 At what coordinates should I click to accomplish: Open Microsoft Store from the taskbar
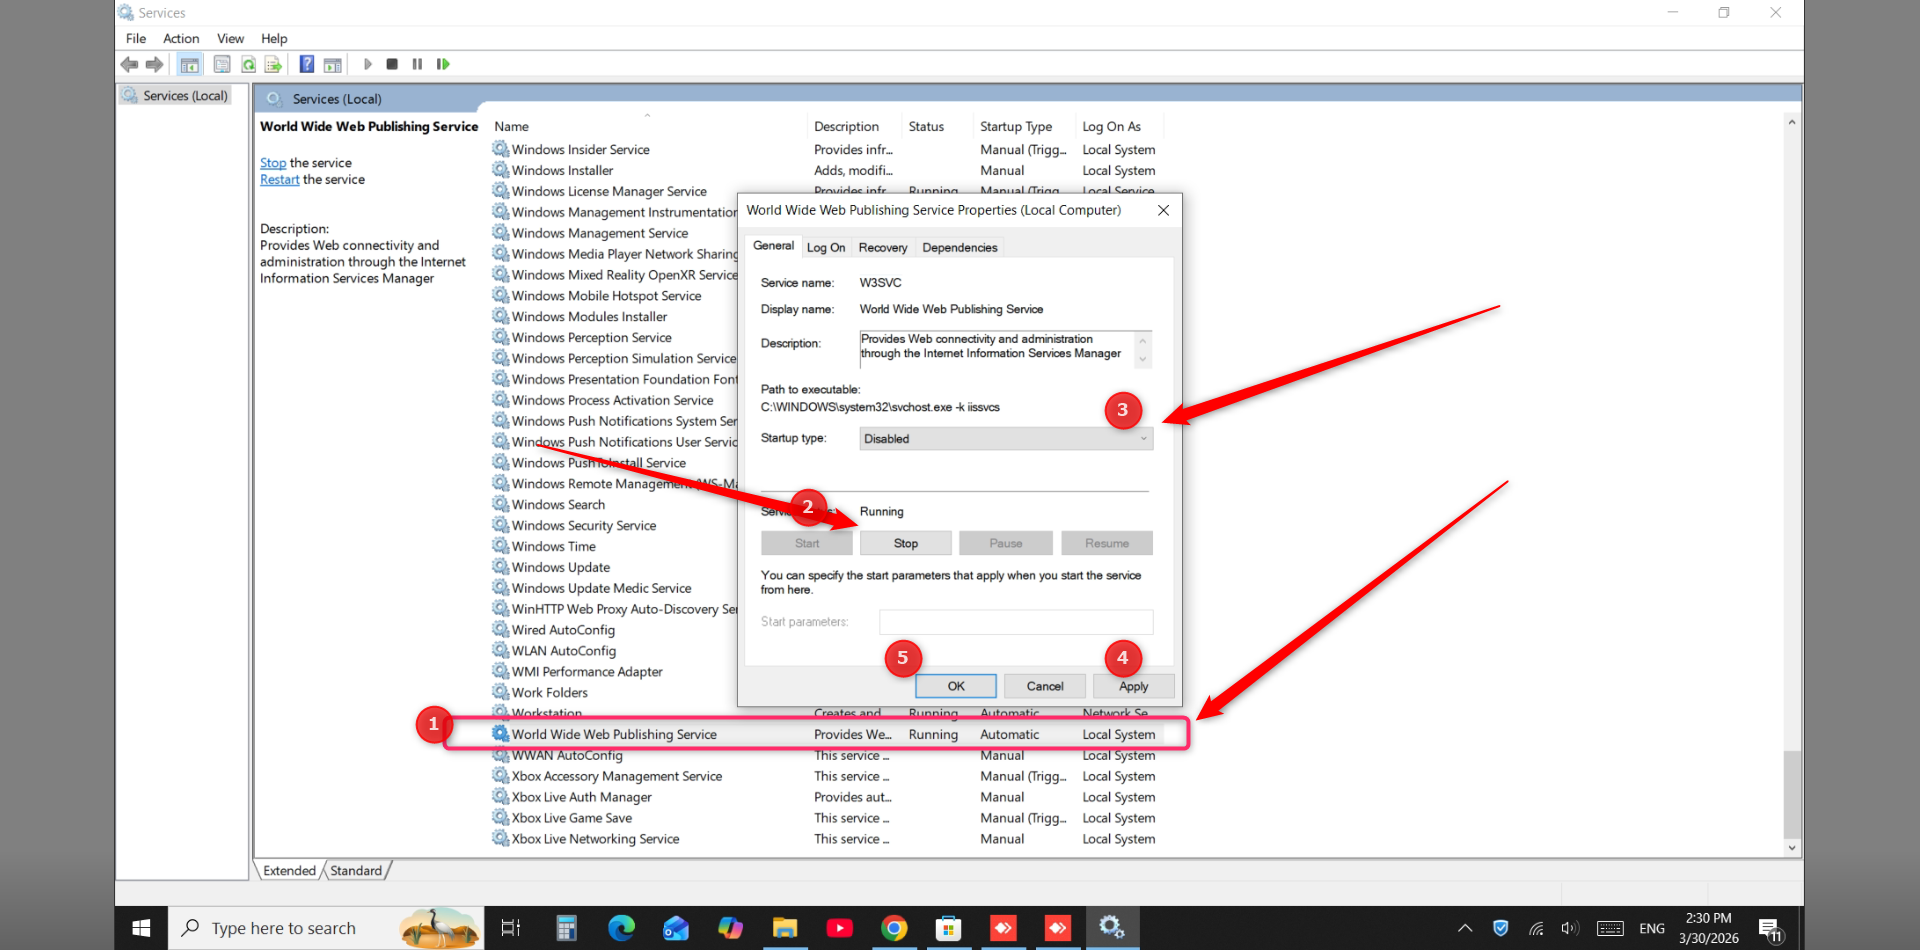(x=948, y=928)
